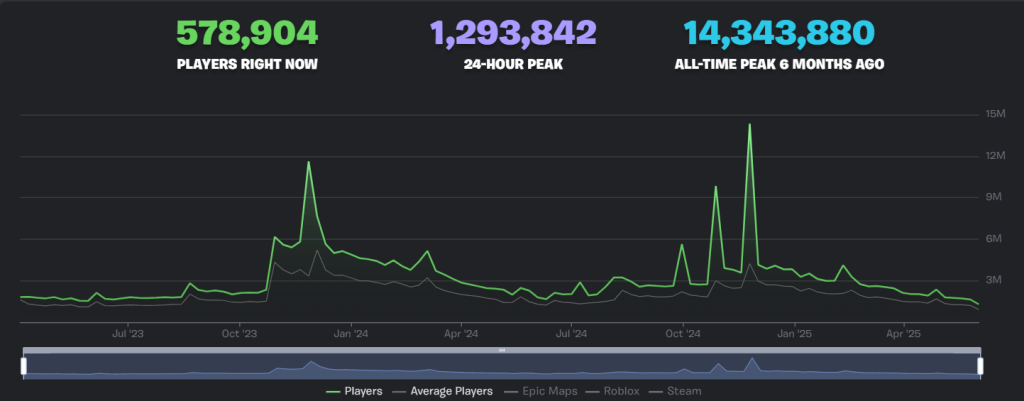Hide the Average Players series
This screenshot has width=1024, height=401.
coord(446,391)
